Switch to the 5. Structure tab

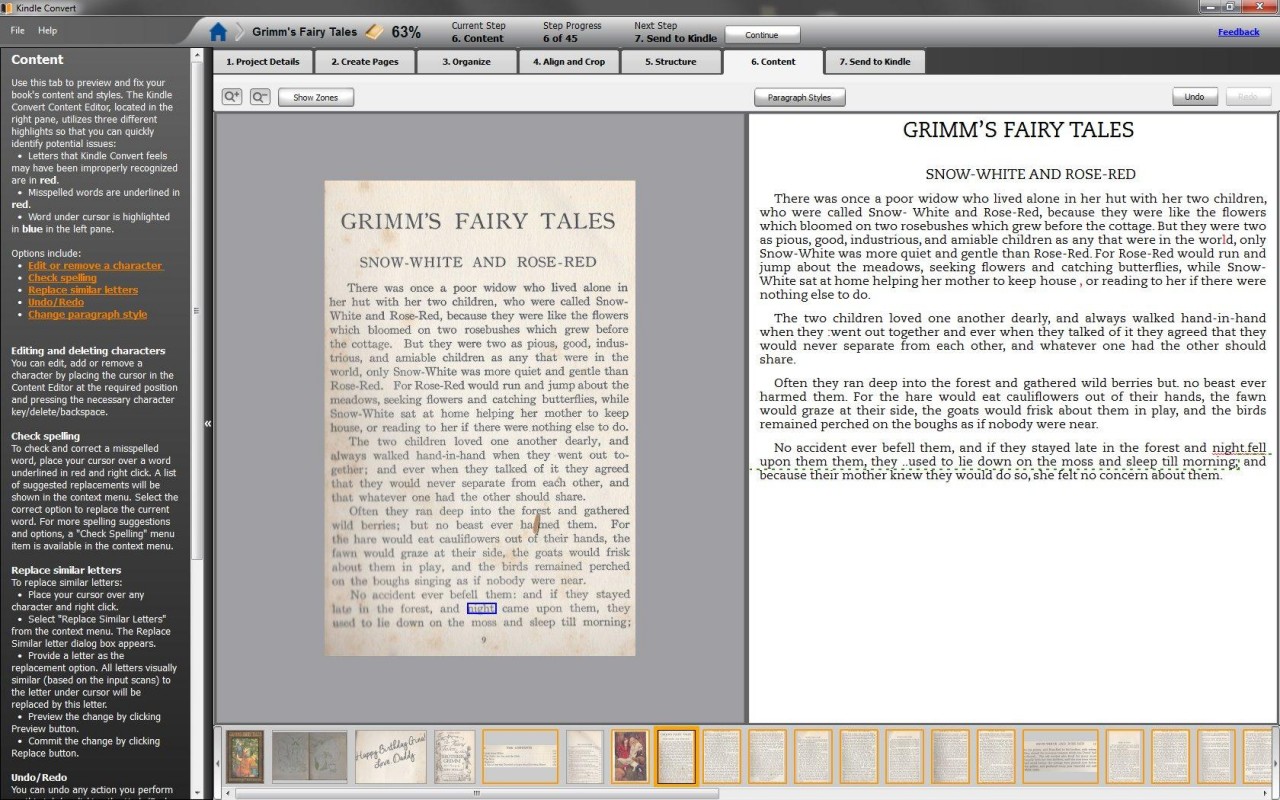coord(670,62)
